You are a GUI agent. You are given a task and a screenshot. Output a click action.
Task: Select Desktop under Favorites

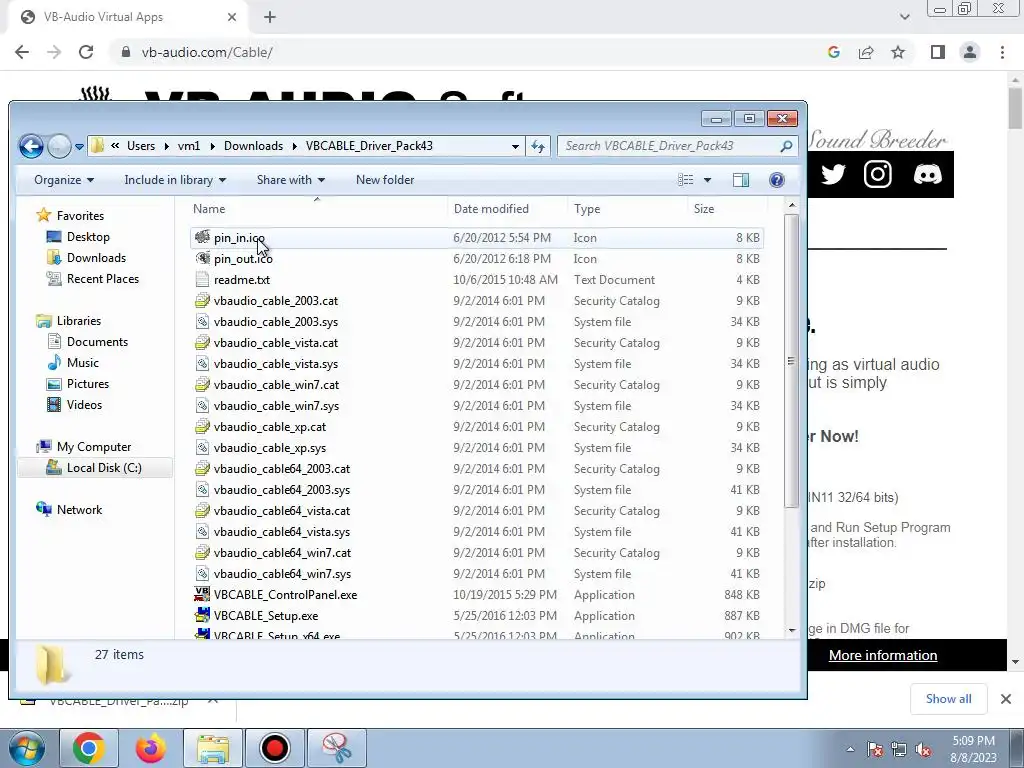78,237
